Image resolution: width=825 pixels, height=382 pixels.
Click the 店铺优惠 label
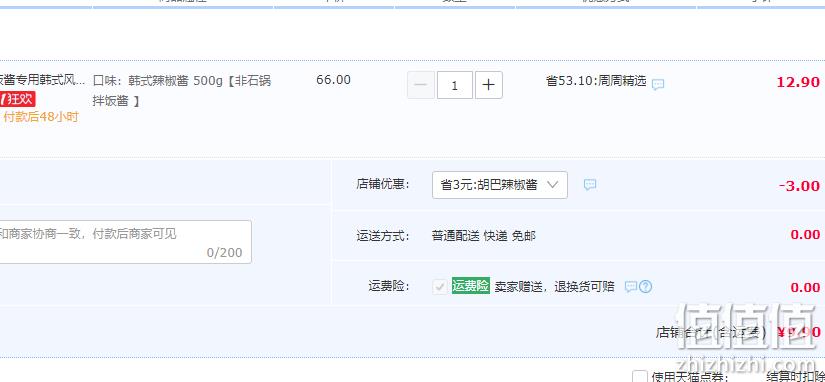pos(383,184)
